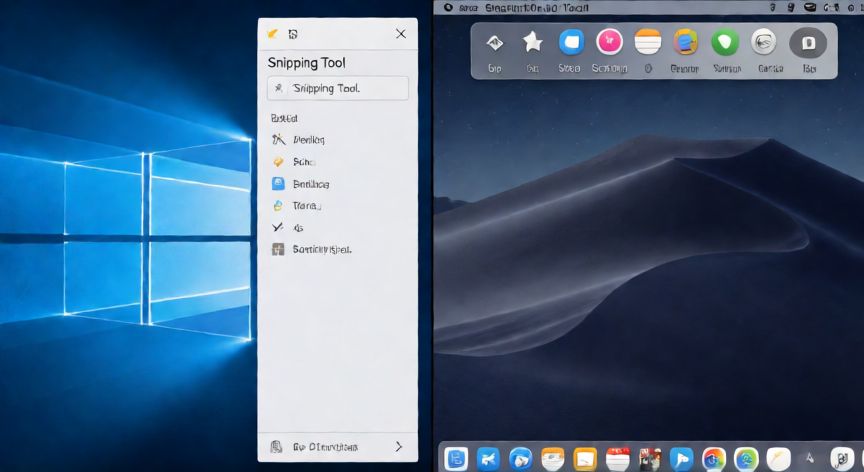Image resolution: width=864 pixels, height=472 pixels.
Task: Click the yellow pencil icon in Snipping Tool panel header
Action: click(272, 34)
